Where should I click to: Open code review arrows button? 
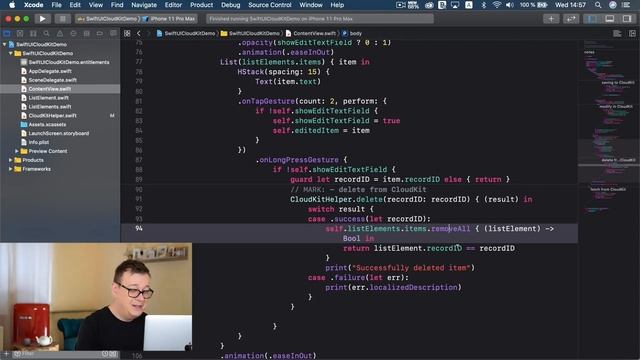click(x=571, y=19)
